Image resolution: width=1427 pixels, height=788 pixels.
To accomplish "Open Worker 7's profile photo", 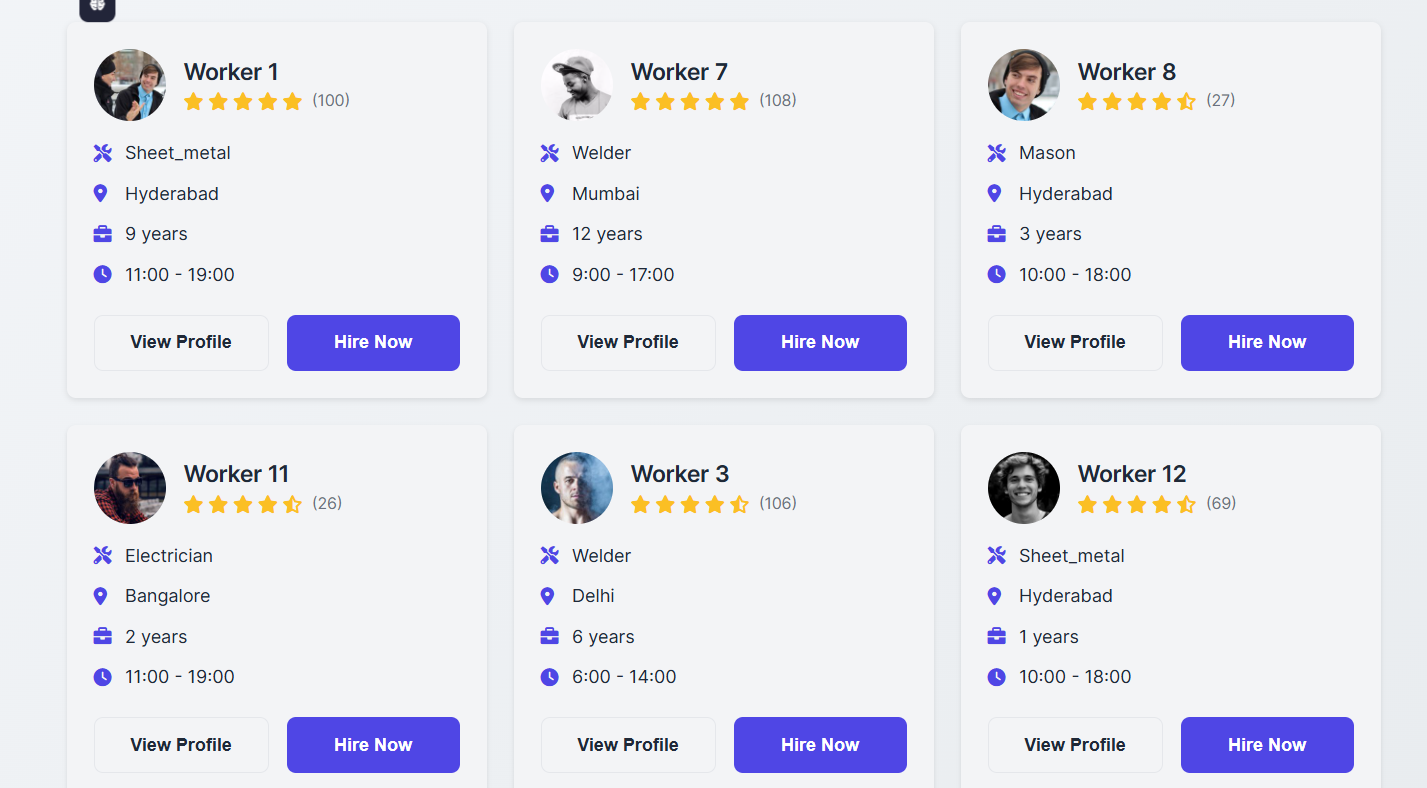I will click(577, 85).
